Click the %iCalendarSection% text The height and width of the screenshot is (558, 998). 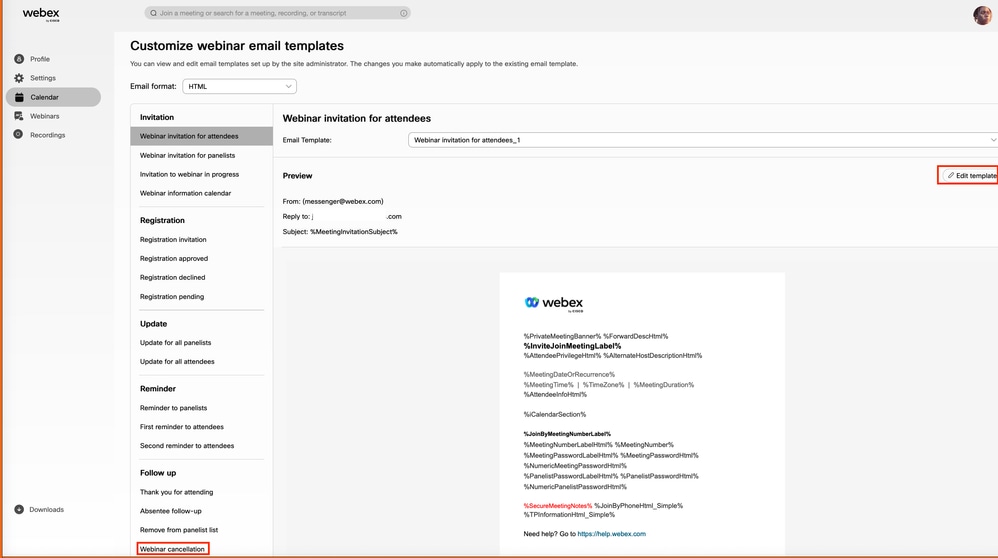554,414
